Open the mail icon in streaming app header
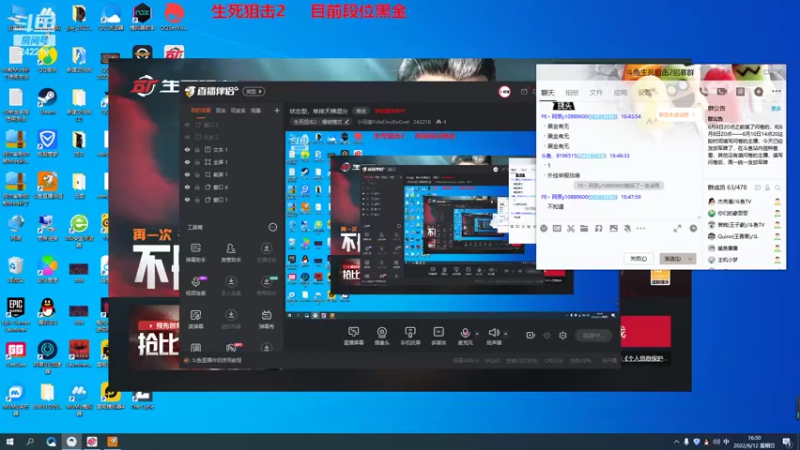The width and height of the screenshot is (800, 450). click(524, 92)
